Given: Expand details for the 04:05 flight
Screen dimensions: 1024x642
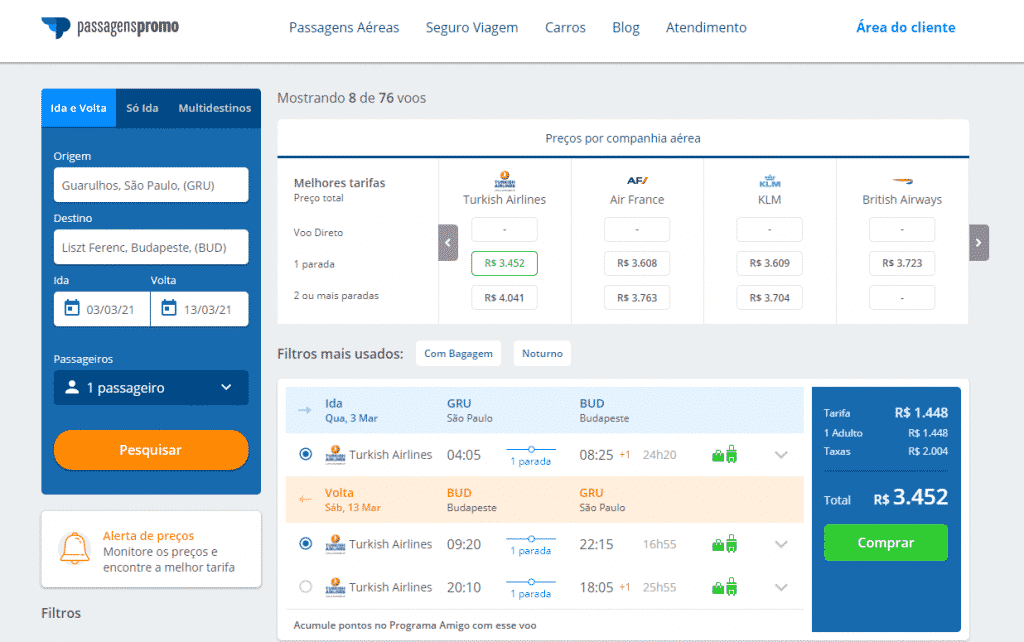Looking at the screenshot, I should [x=781, y=454].
